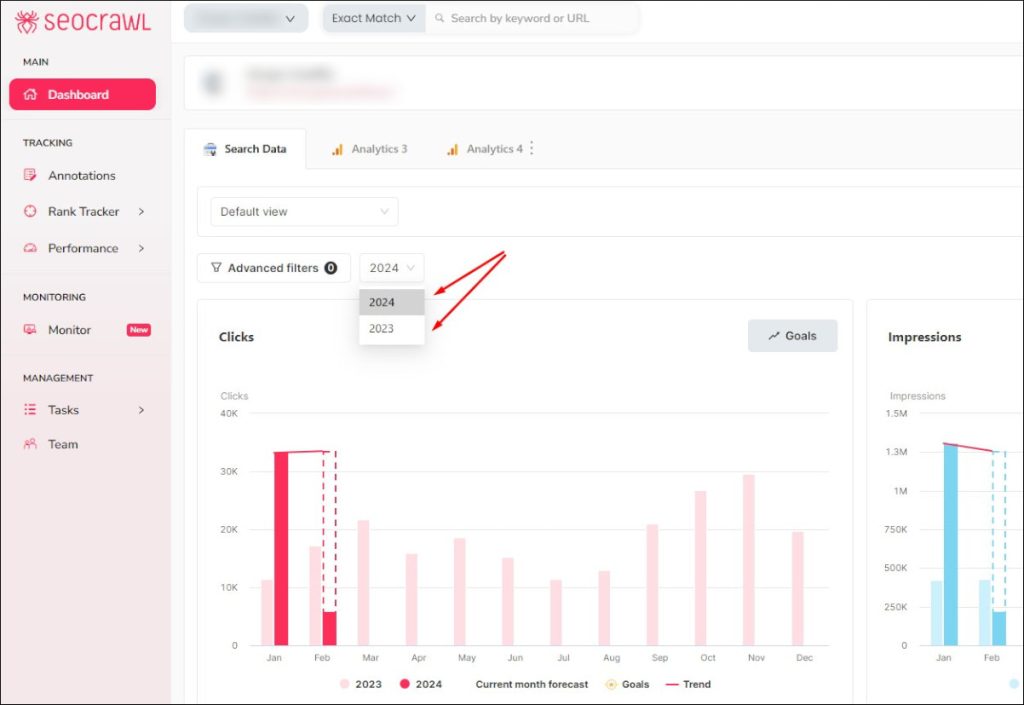Click the Monitor icon with the New badge

32,329
